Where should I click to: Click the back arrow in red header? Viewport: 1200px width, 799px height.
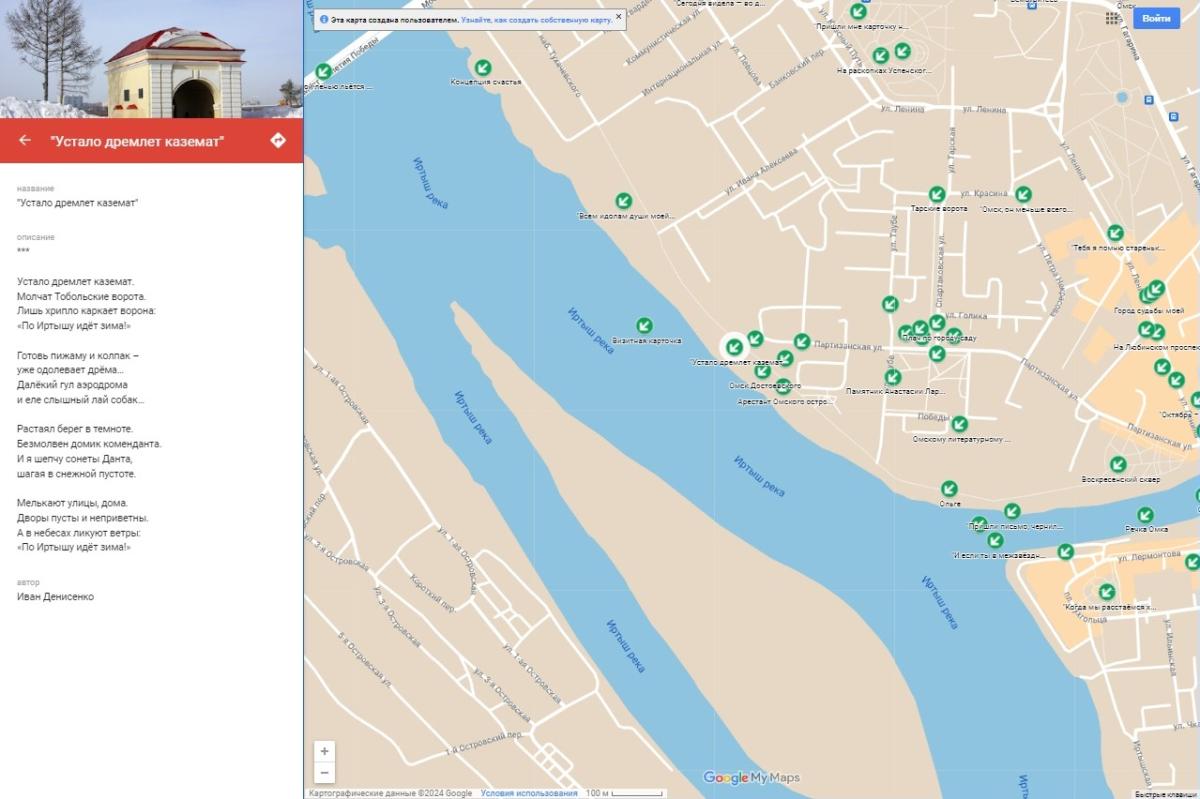[x=25, y=141]
